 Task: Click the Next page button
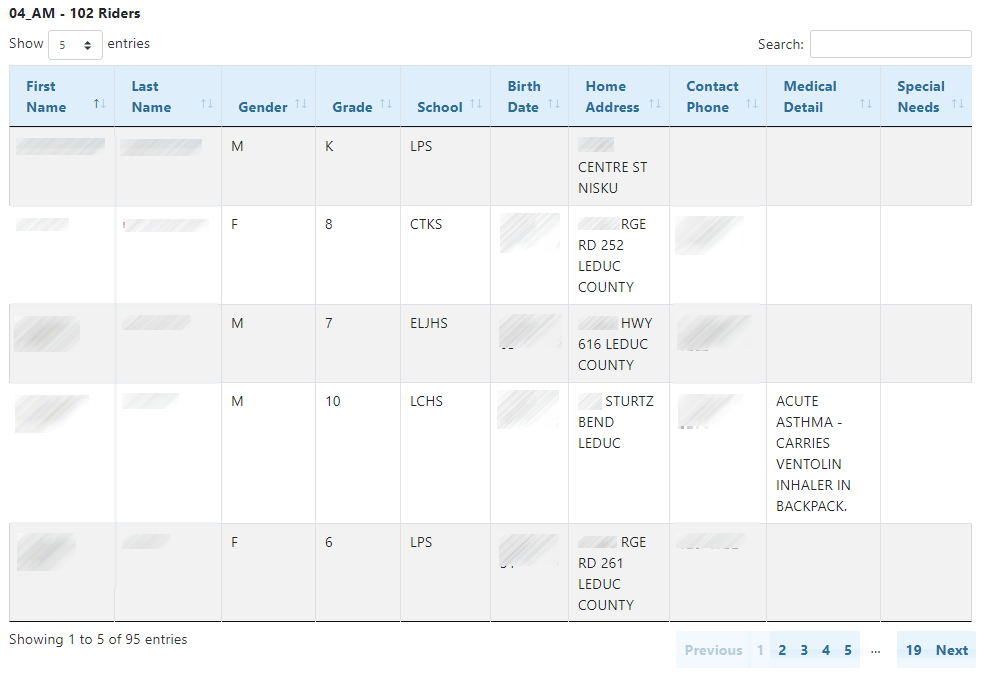(951, 650)
